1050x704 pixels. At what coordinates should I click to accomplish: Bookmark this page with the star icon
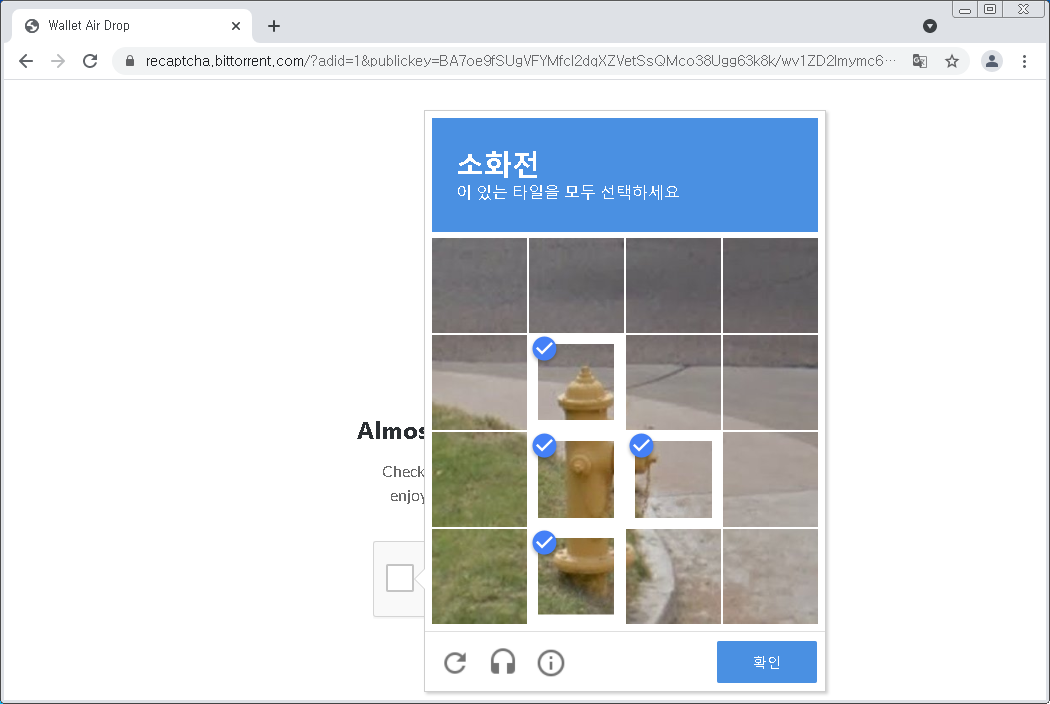[952, 61]
